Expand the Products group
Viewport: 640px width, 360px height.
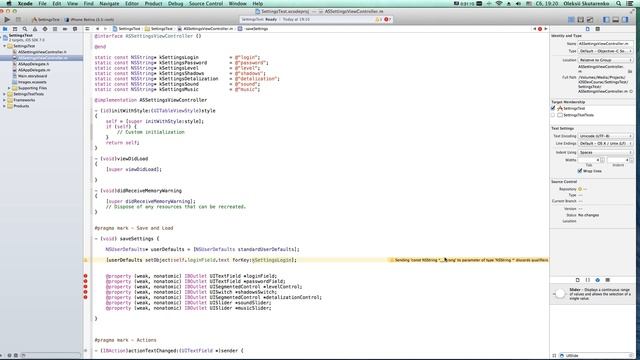(4, 106)
